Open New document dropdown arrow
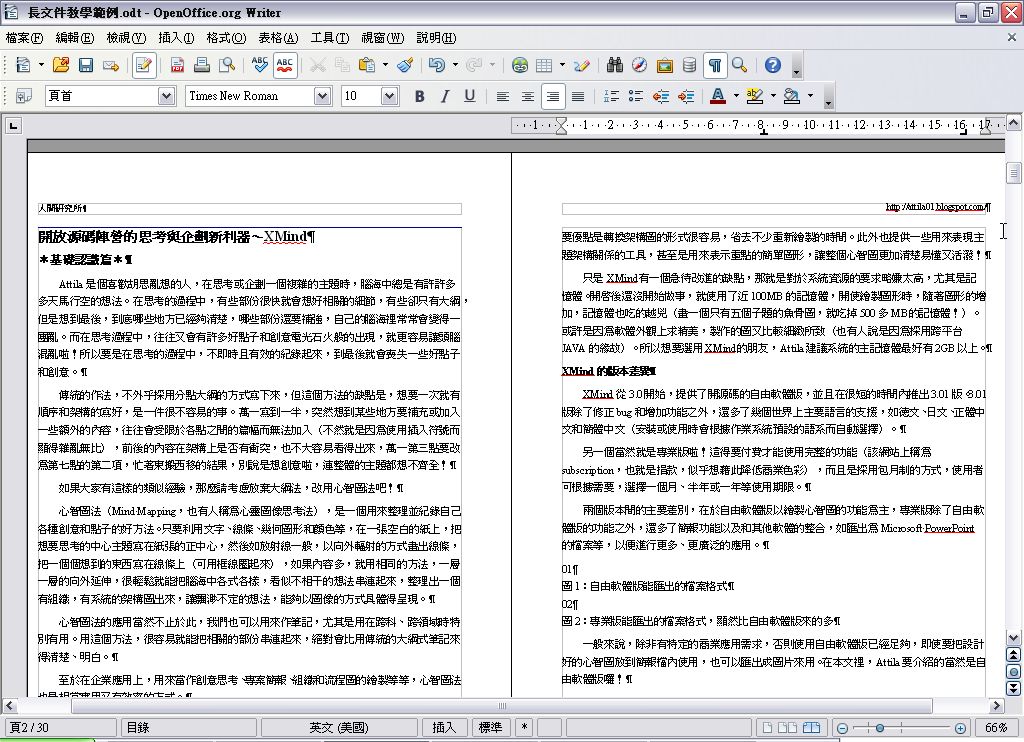 [x=41, y=65]
